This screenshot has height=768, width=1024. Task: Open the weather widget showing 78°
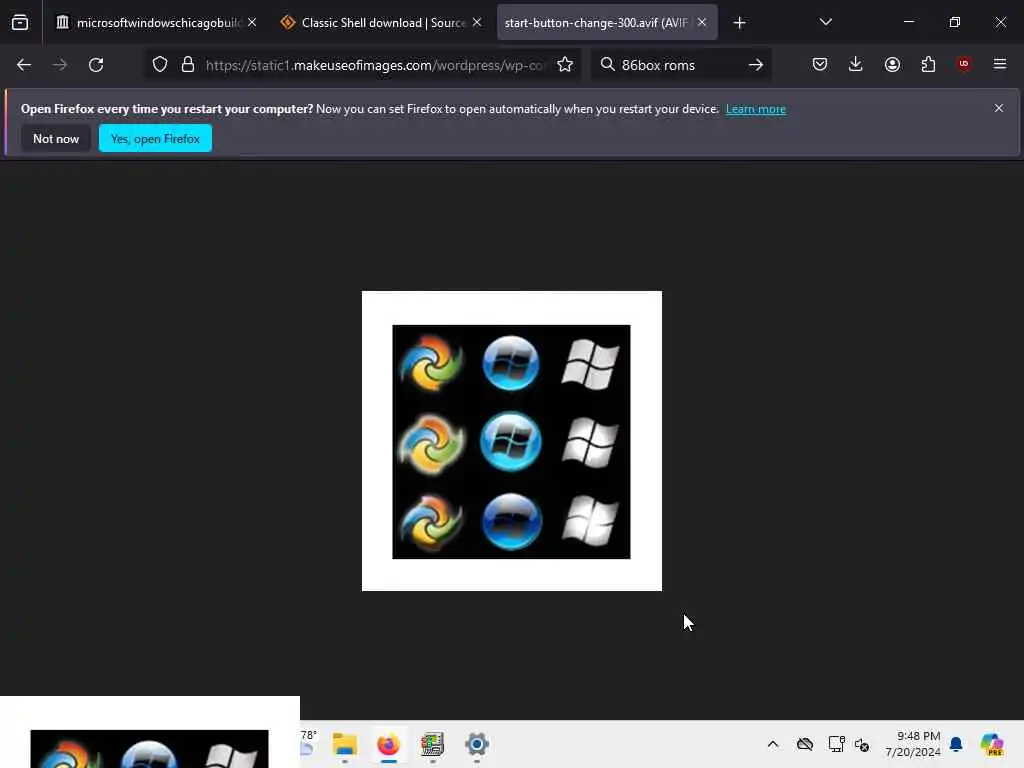(308, 743)
